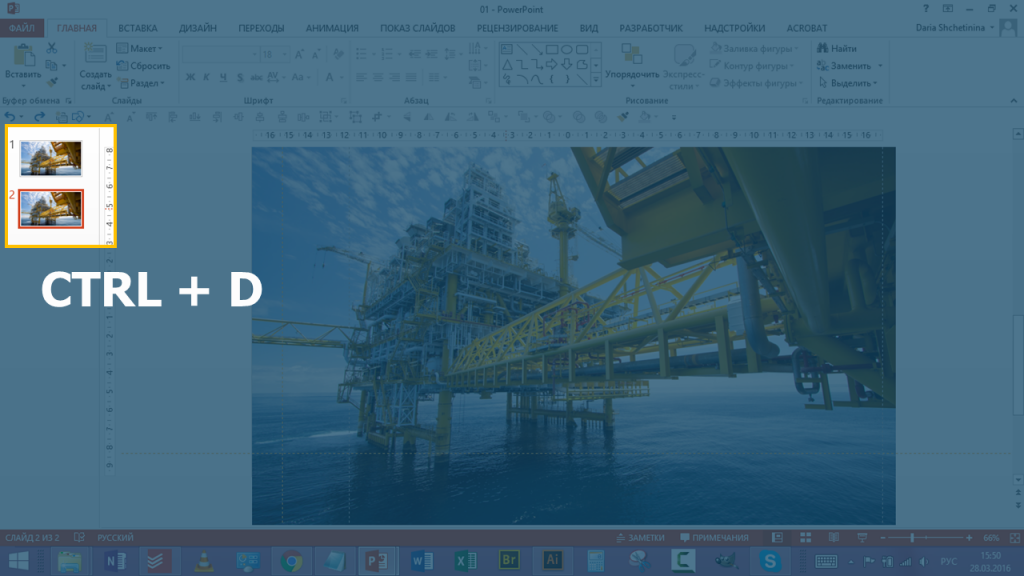1024x576 pixels.
Task: Adjust the zoom slider in status bar
Action: point(912,538)
